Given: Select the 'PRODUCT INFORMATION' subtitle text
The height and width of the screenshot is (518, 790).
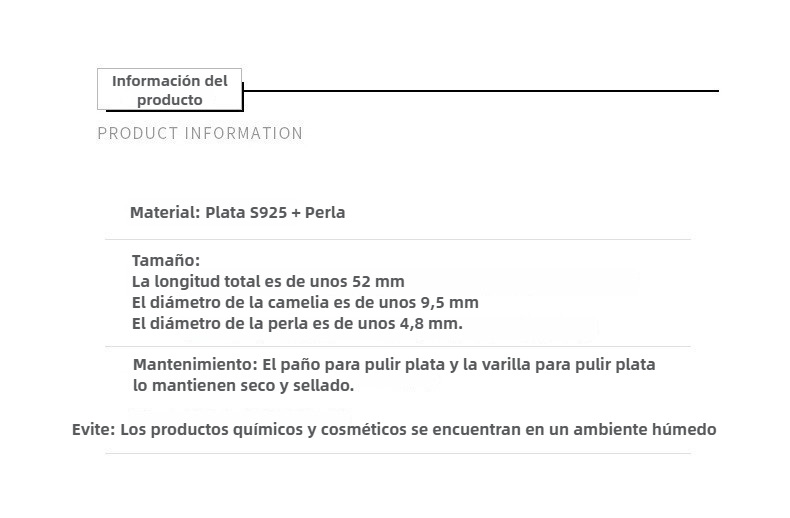Looking at the screenshot, I should (200, 134).
